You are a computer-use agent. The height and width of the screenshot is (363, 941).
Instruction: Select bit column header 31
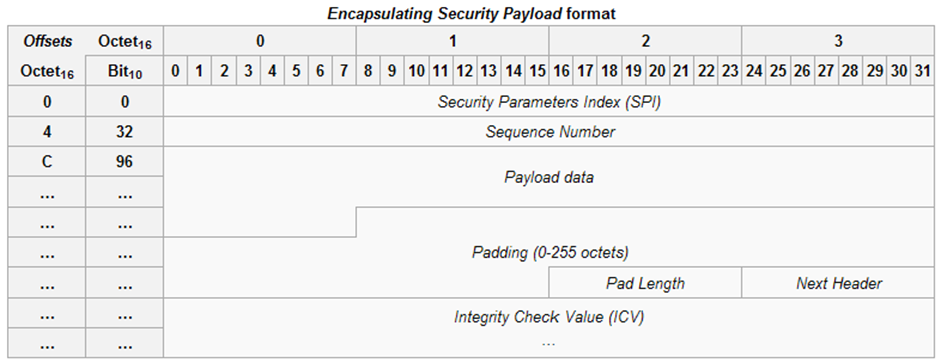[922, 71]
